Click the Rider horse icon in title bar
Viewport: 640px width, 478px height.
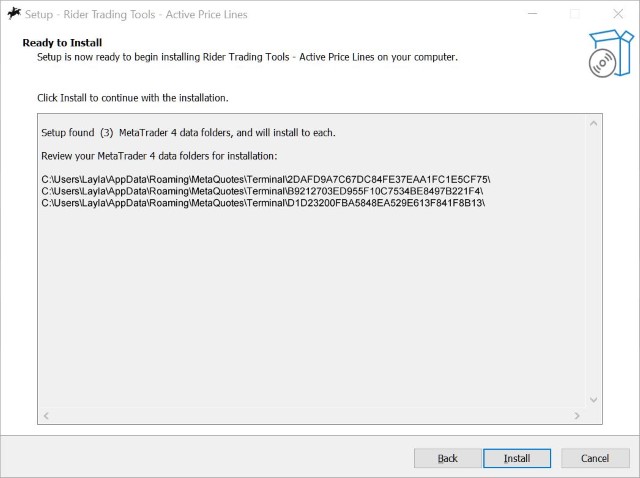tap(13, 14)
